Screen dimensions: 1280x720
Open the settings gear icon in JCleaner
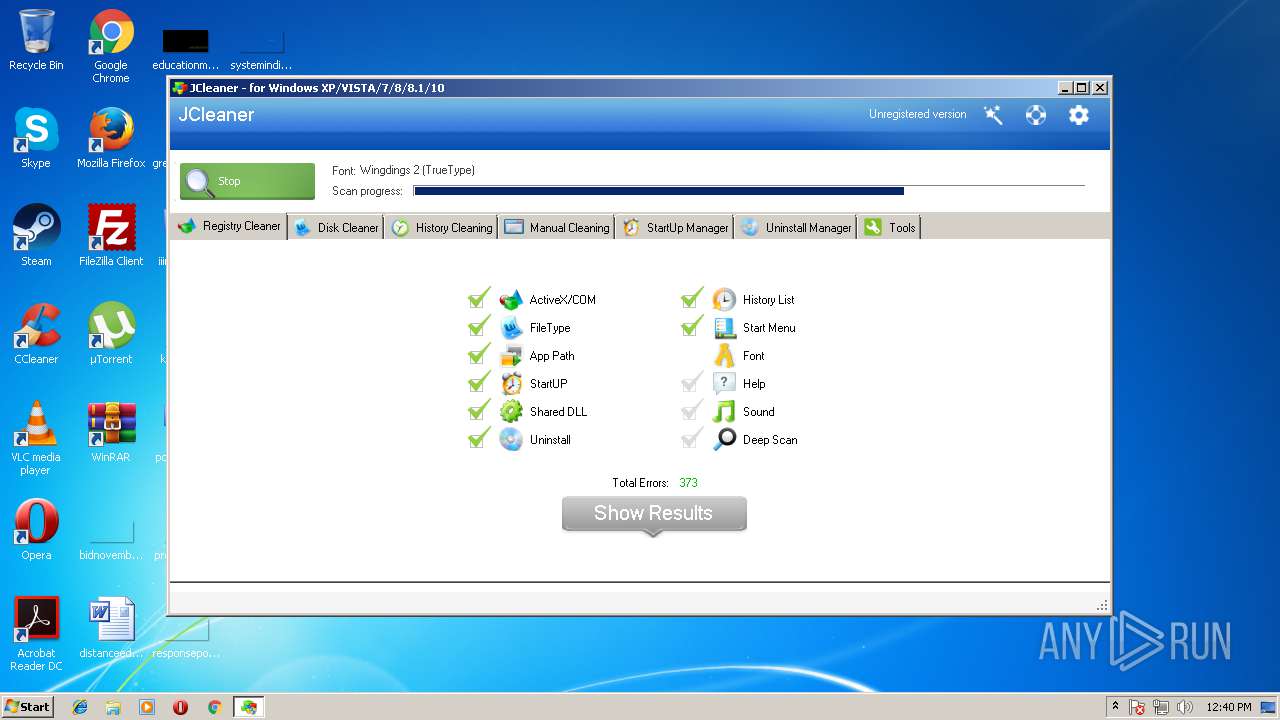click(1078, 115)
